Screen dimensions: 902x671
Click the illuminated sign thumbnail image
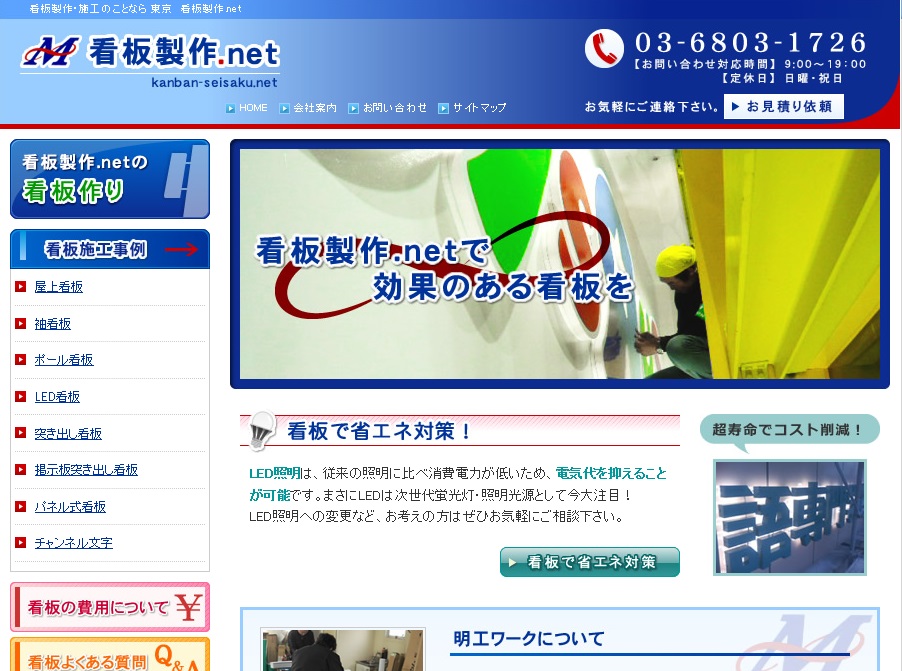[x=789, y=517]
